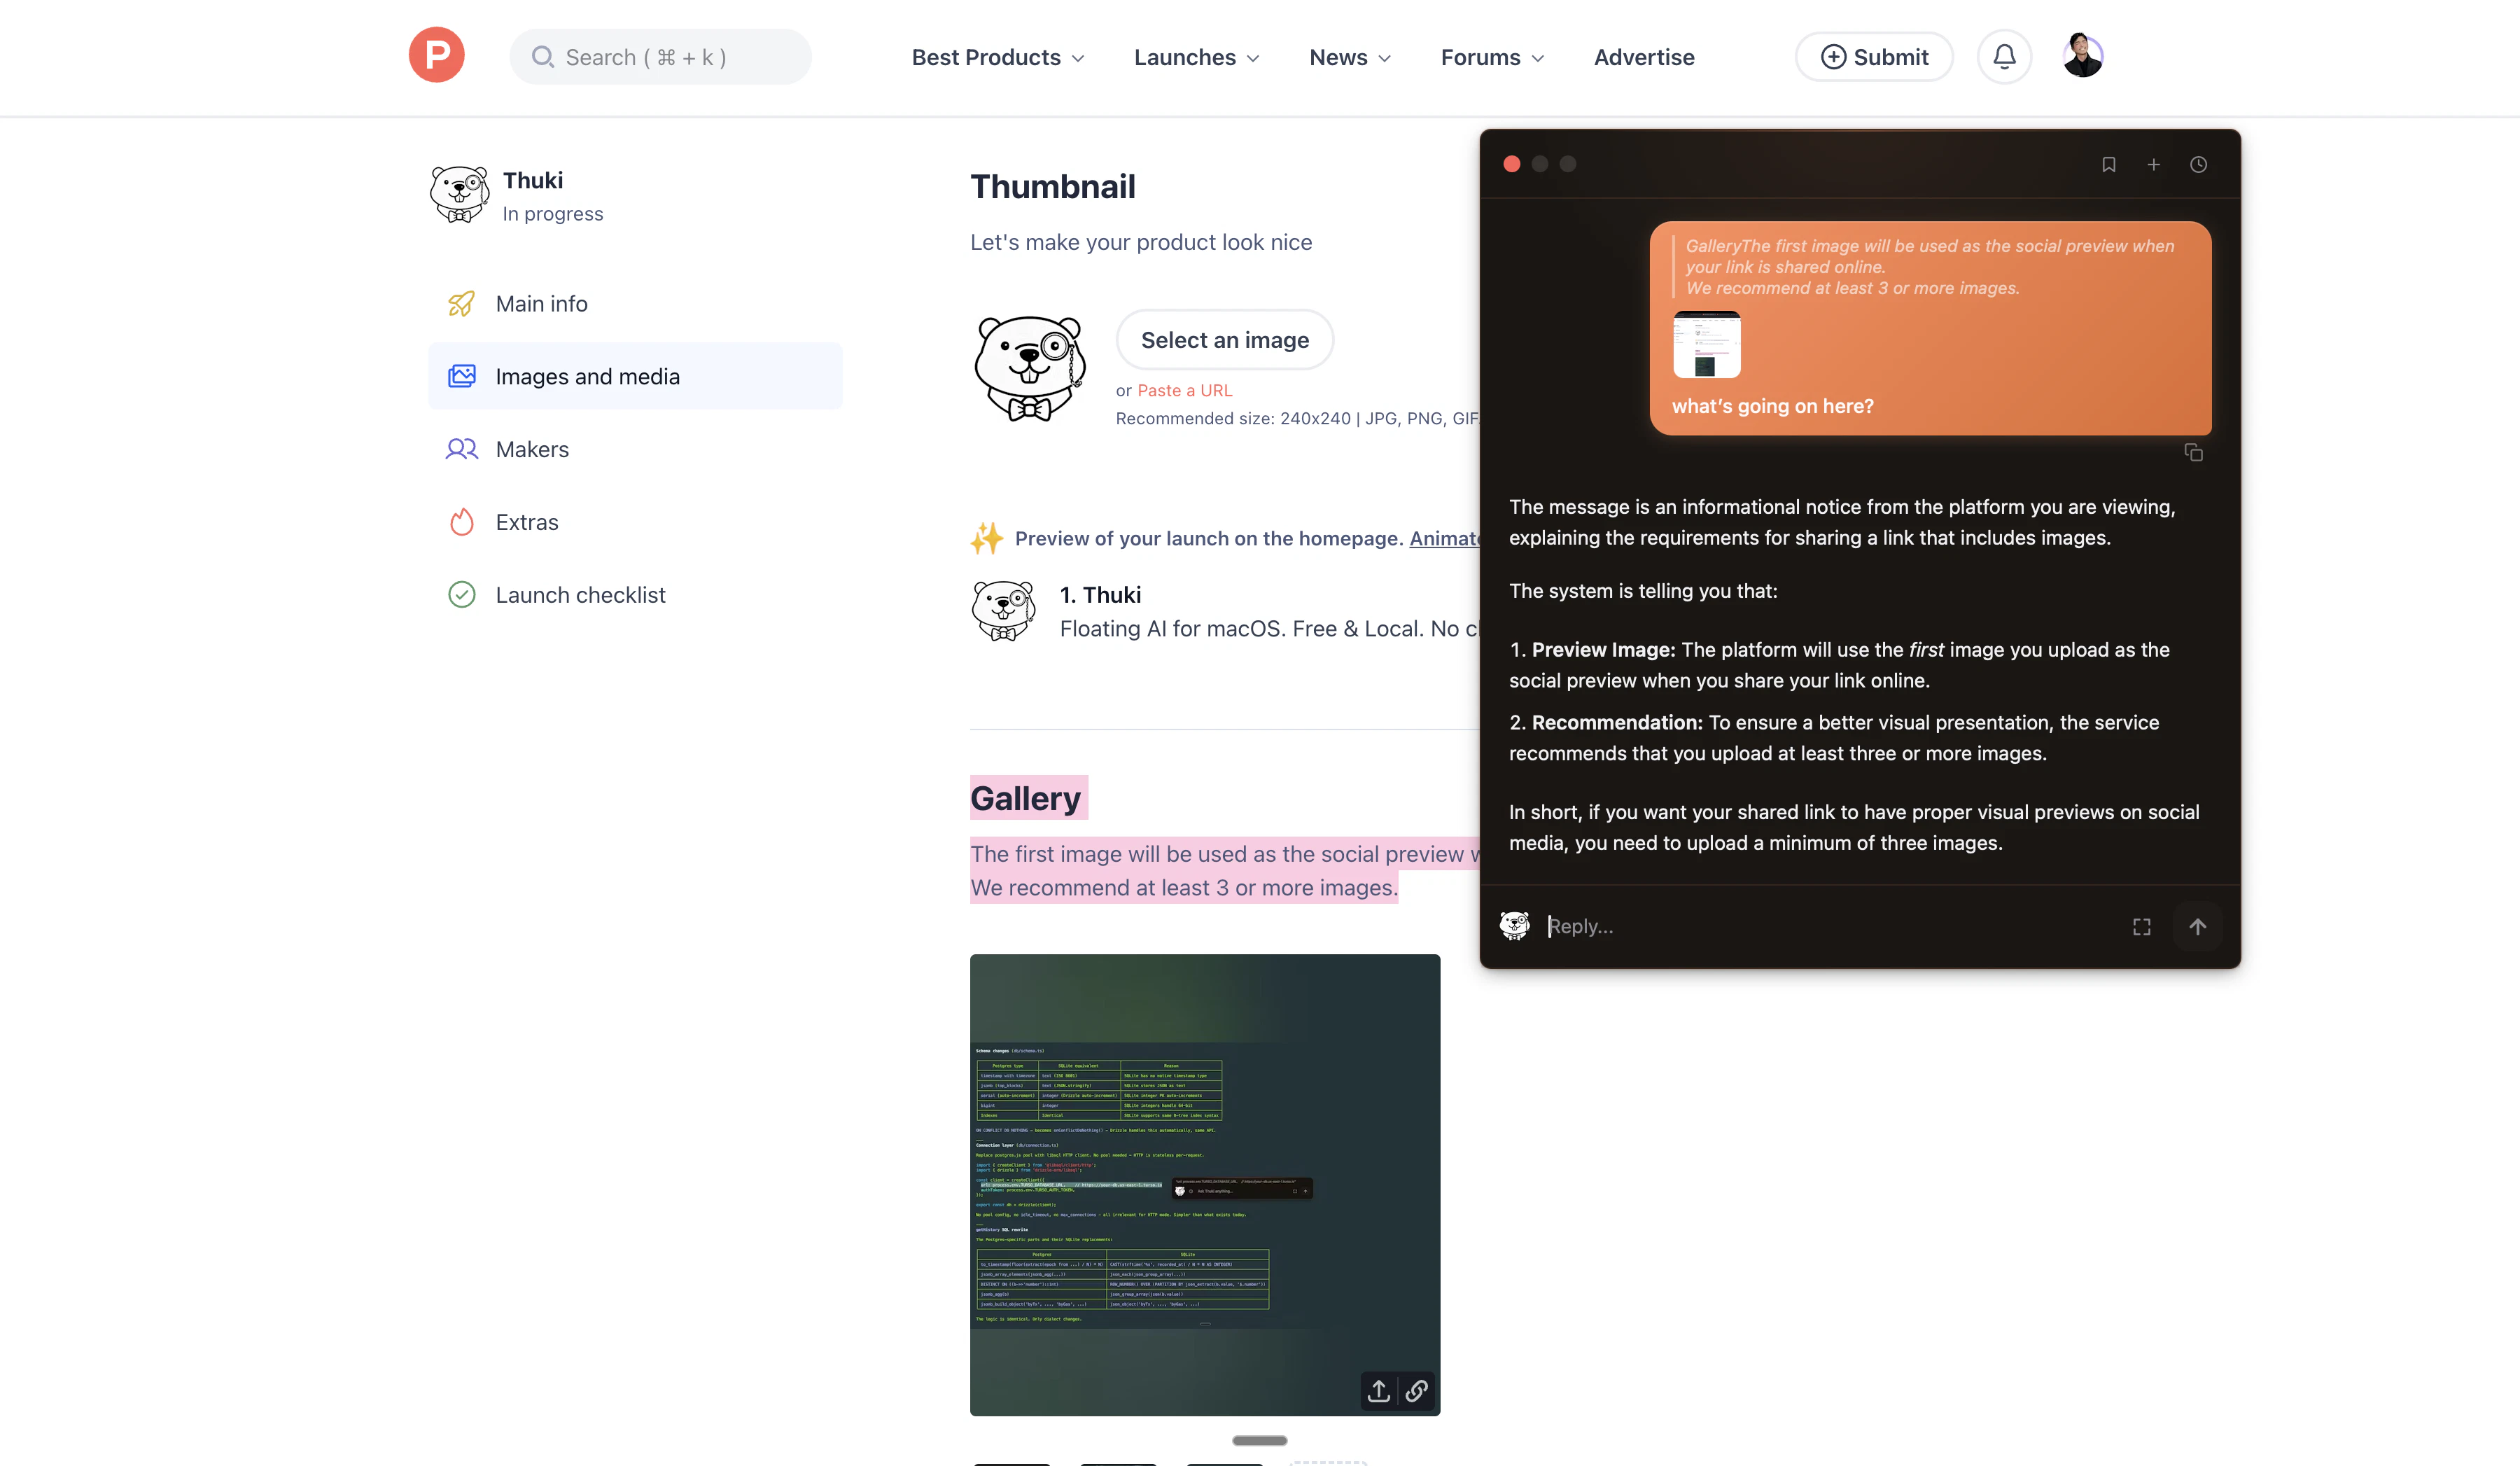Viewport: 2520px width, 1466px height.
Task: Open notifications with the bell icon
Action: [2003, 56]
